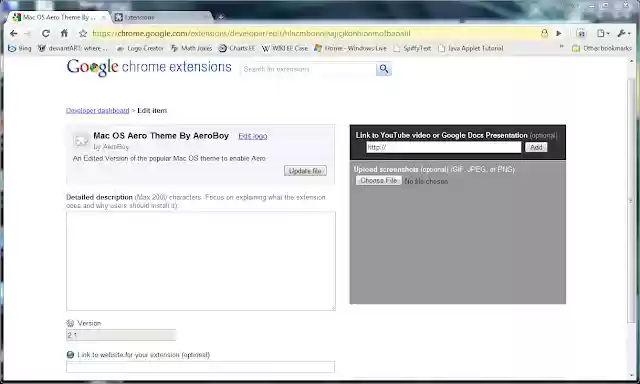Bookmark this page with the star
Image resolution: width=640 pixels, height=384 pixels.
(83, 33)
